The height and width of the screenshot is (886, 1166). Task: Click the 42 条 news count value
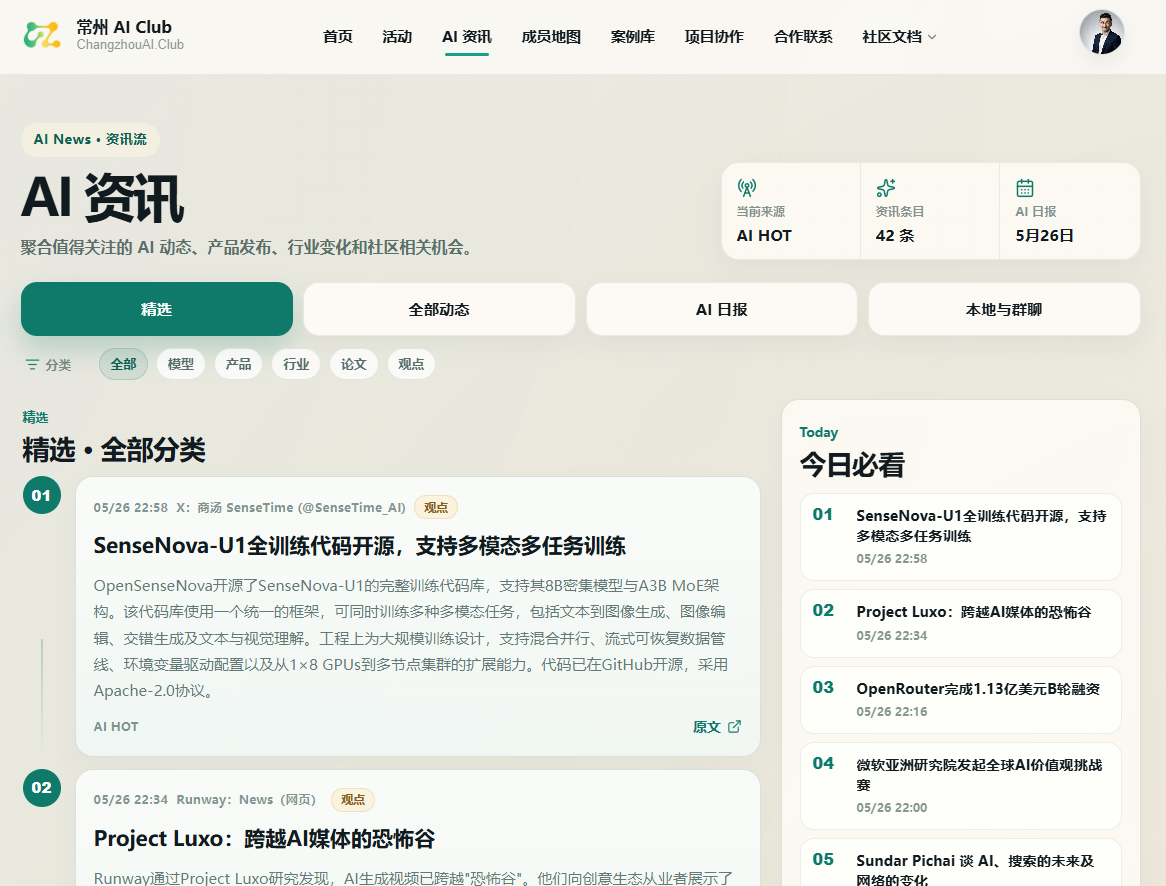pyautogui.click(x=895, y=236)
